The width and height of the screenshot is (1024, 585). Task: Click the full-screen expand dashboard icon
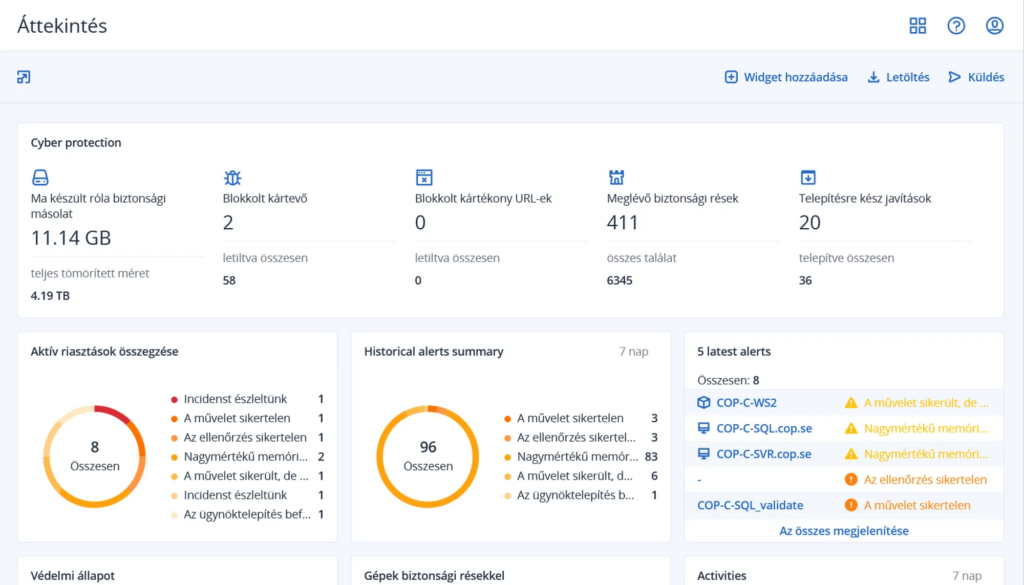[x=24, y=77]
